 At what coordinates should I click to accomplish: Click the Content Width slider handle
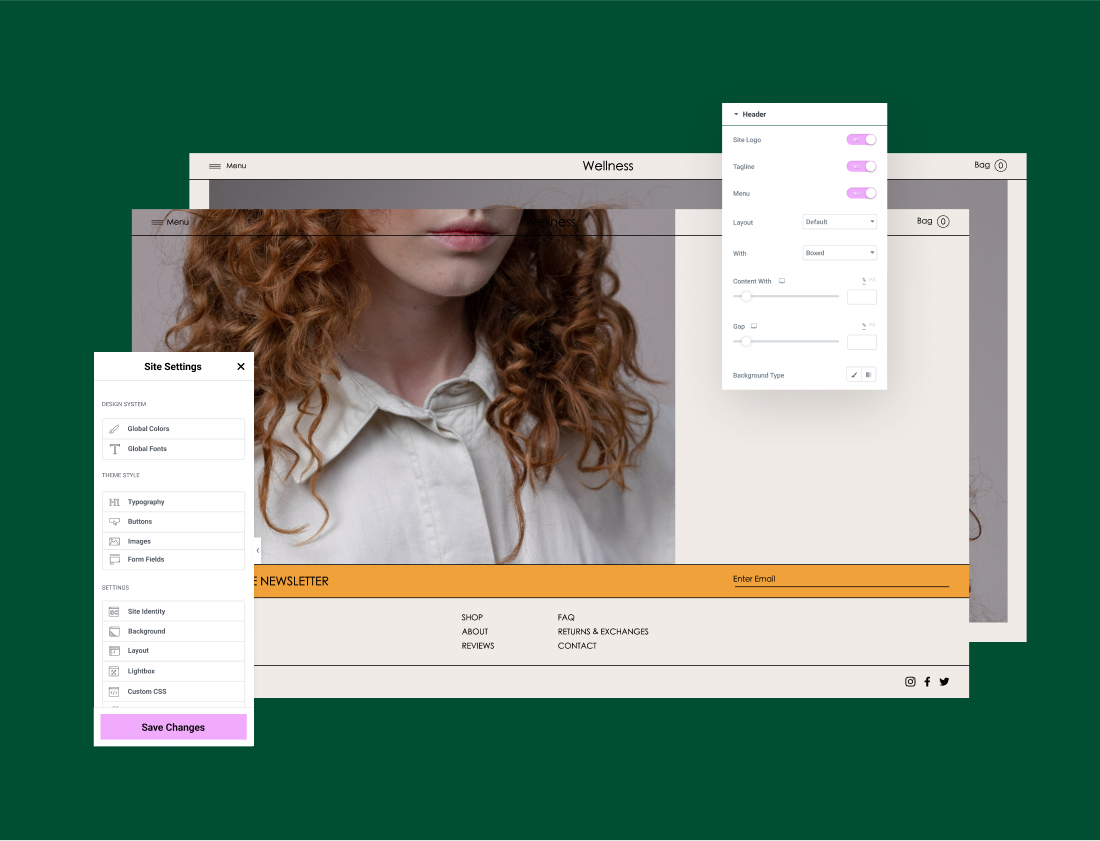(x=745, y=296)
